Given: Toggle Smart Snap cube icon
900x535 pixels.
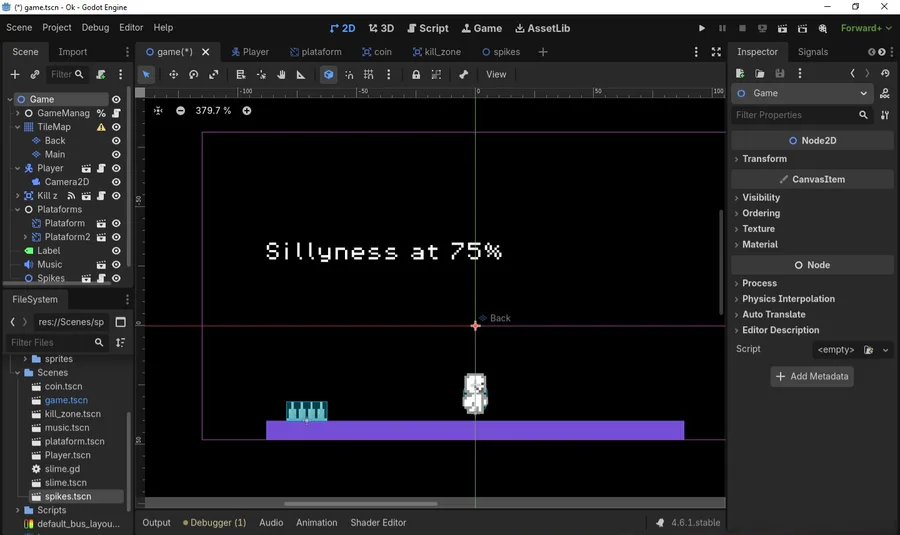Looking at the screenshot, I should coord(328,75).
